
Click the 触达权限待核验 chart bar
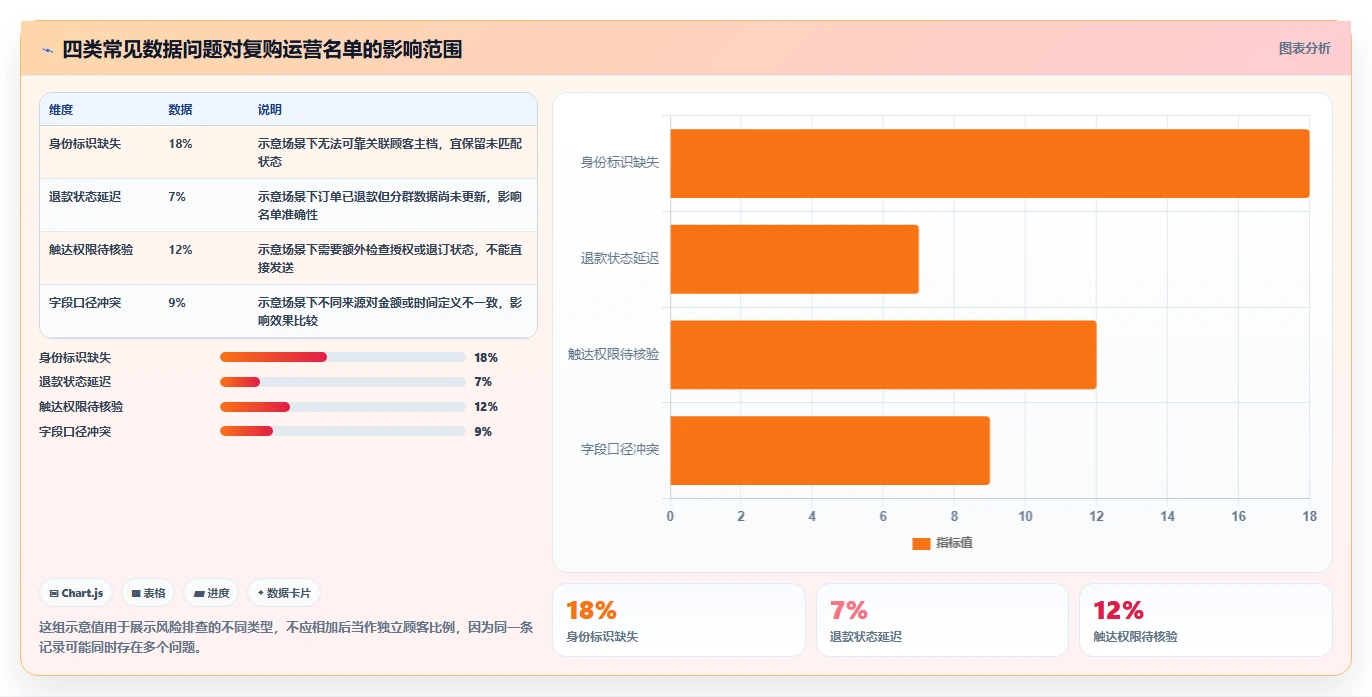(x=883, y=355)
